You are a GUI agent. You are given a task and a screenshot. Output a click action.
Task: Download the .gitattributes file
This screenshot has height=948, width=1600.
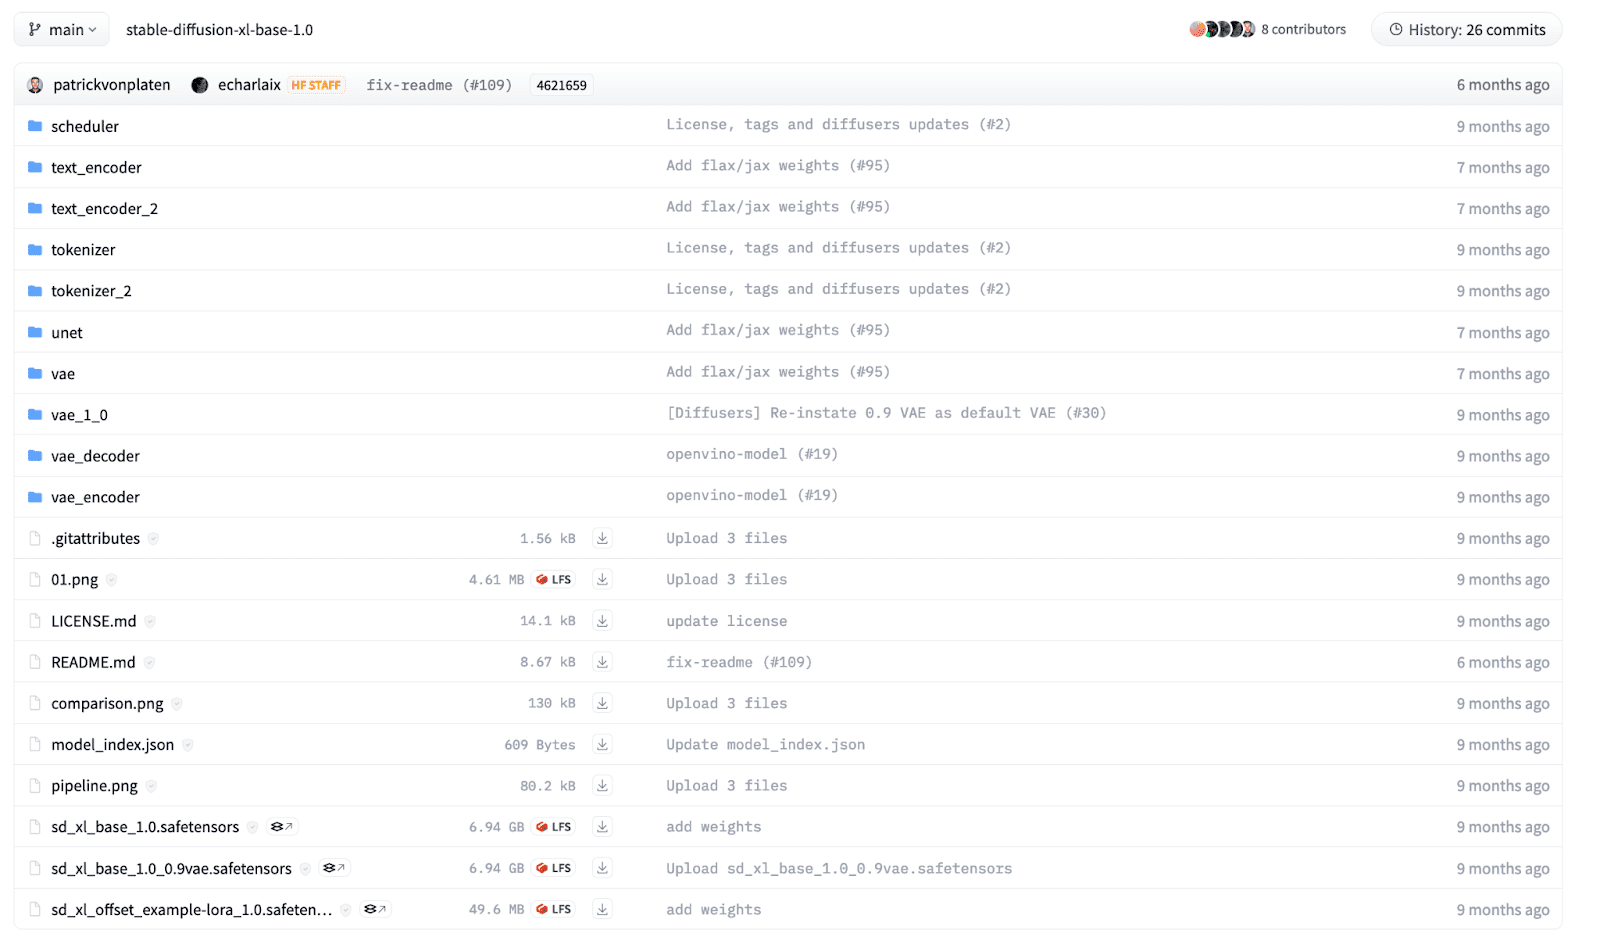[602, 538]
